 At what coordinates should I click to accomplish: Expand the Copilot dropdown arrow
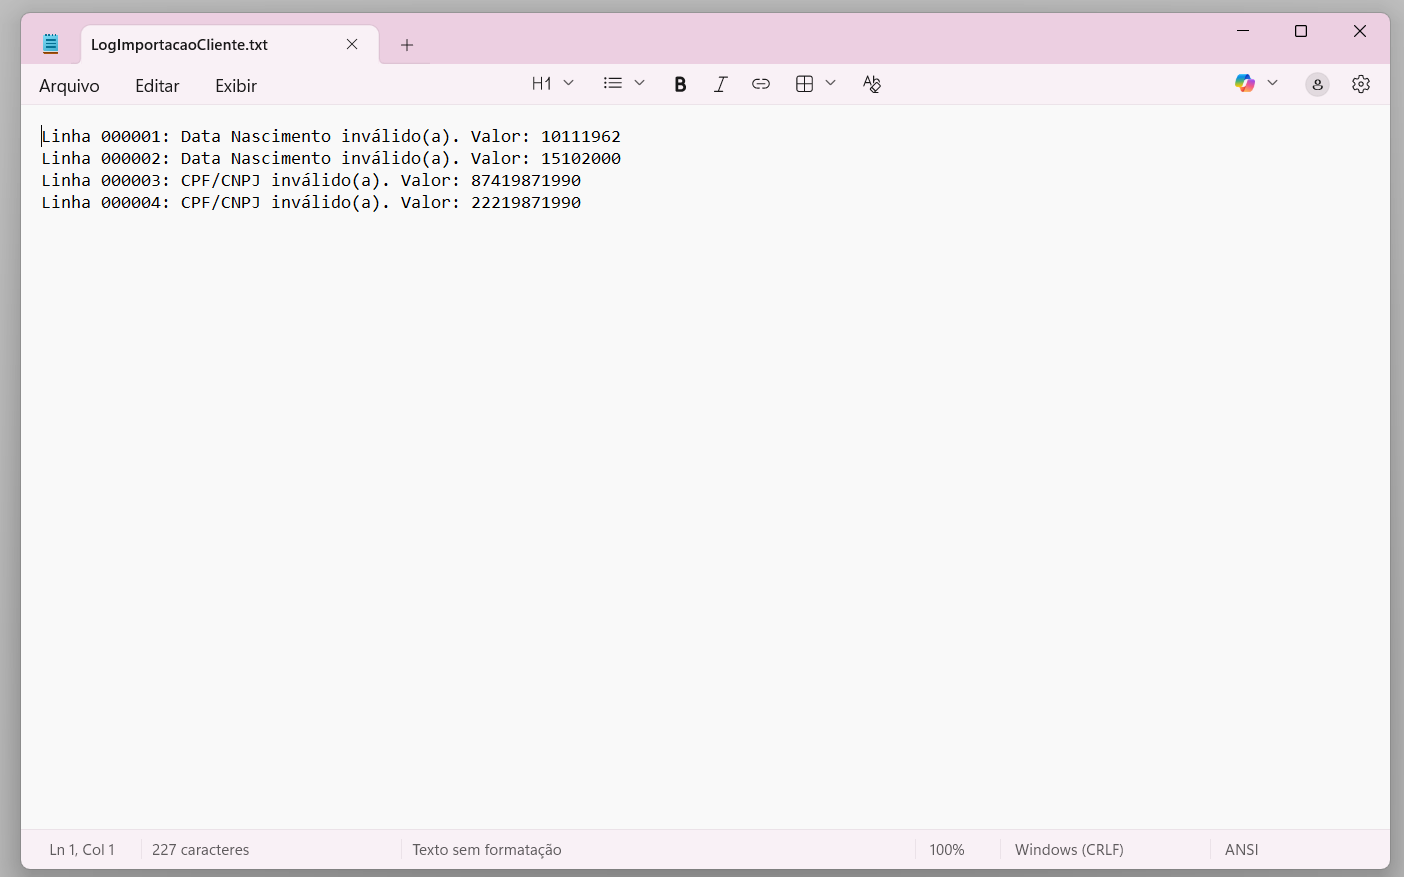(1273, 83)
